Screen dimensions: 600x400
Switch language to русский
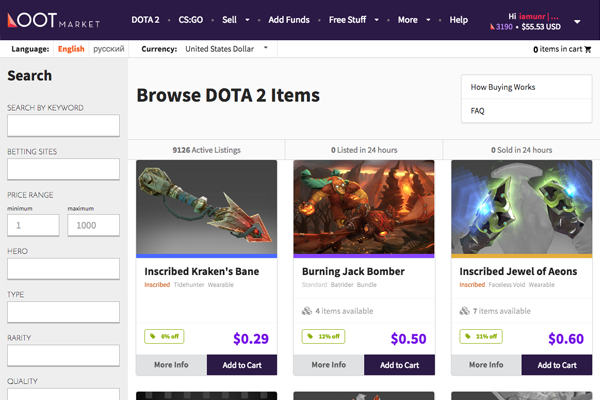pyautogui.click(x=109, y=49)
